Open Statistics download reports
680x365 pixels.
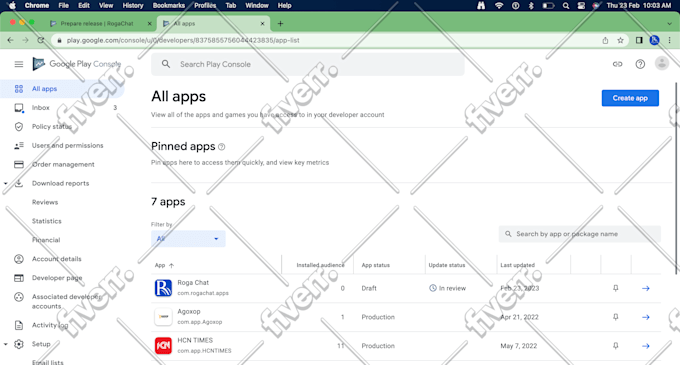(x=46, y=221)
